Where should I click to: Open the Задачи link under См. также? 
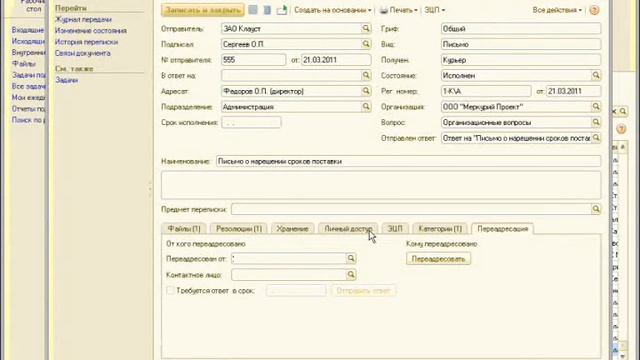click(67, 80)
